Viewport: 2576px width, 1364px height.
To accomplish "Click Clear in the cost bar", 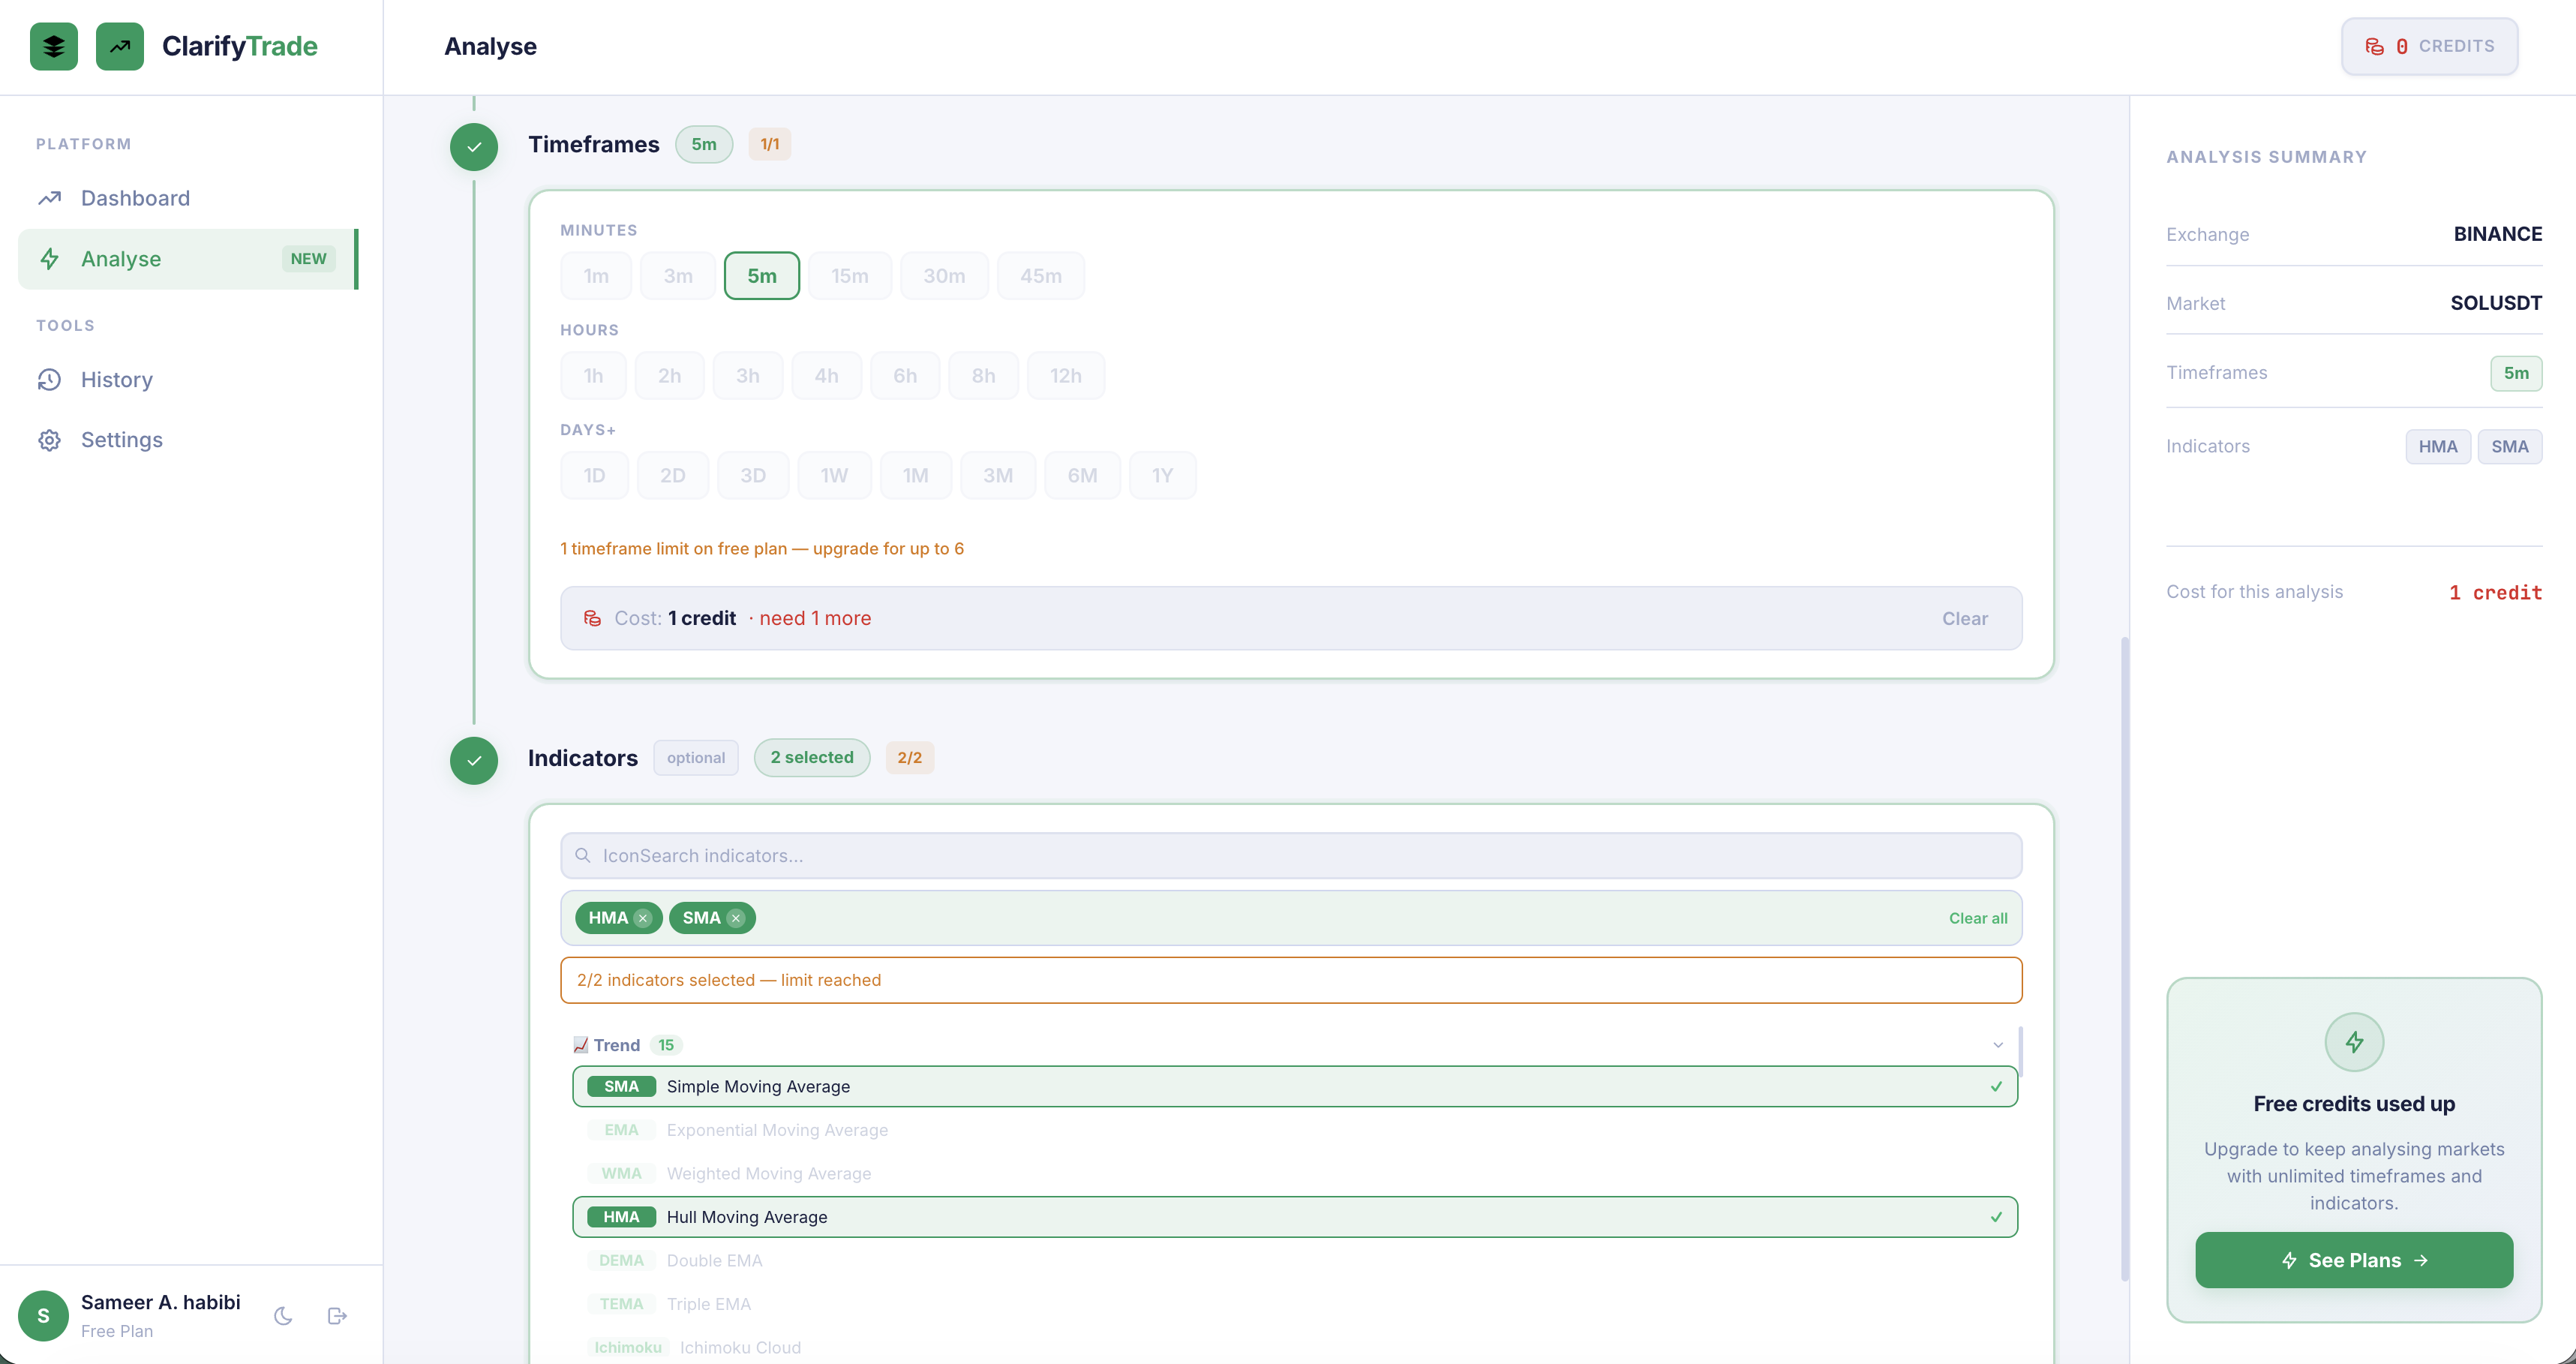I will 1964,618.
